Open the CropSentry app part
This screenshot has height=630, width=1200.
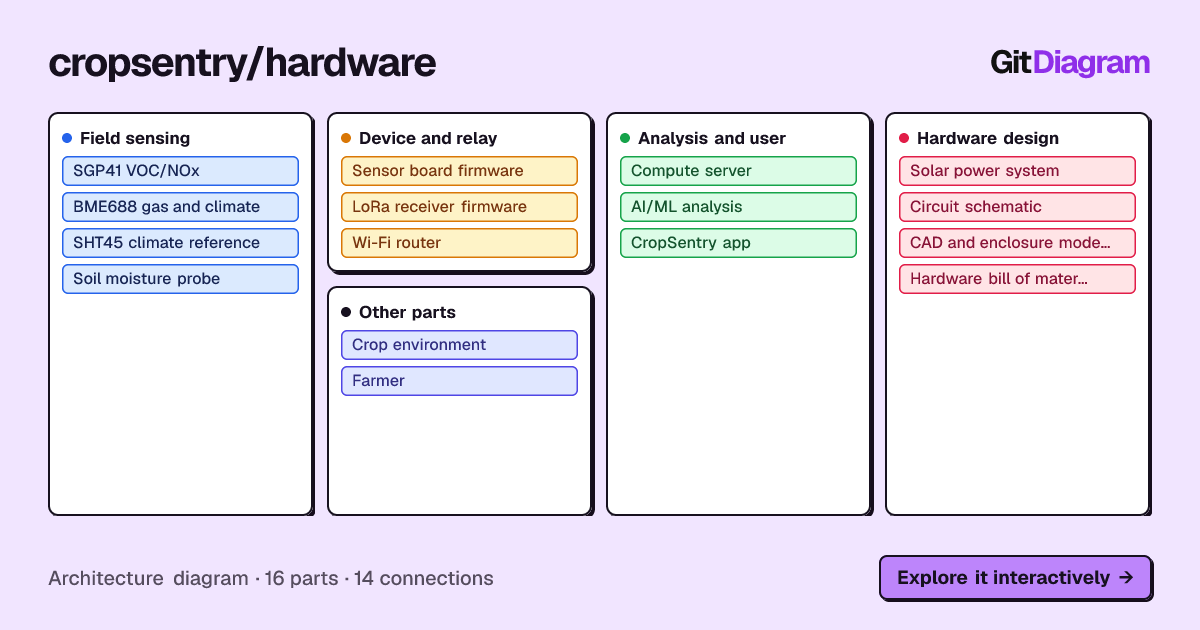point(738,243)
